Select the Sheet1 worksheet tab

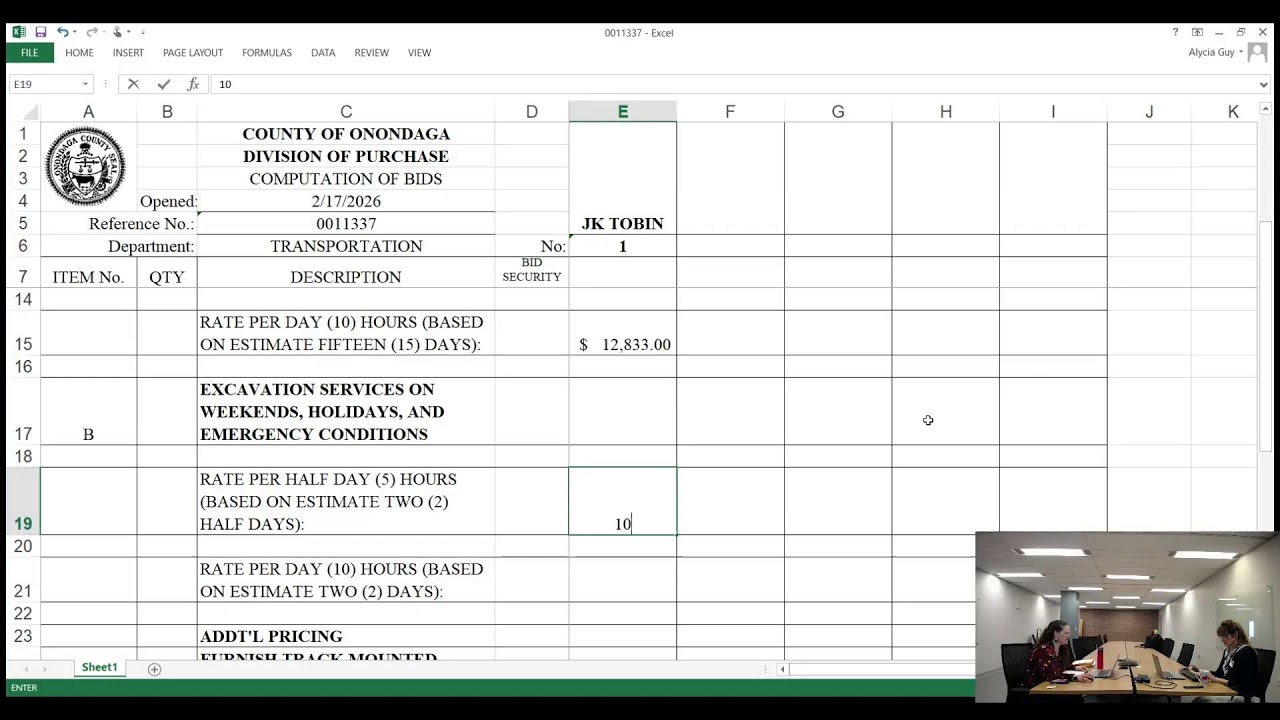[x=99, y=668]
